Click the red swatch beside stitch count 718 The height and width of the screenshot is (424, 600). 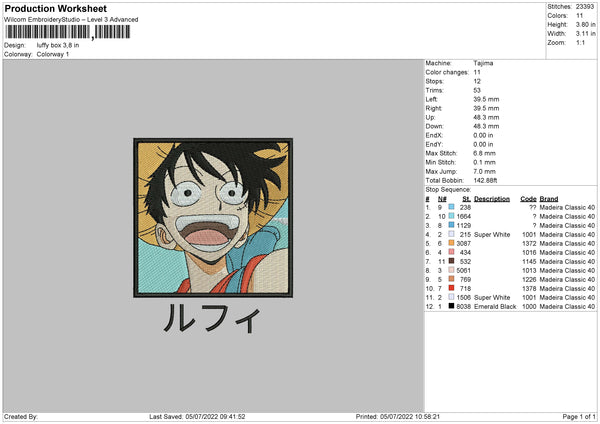tap(452, 288)
